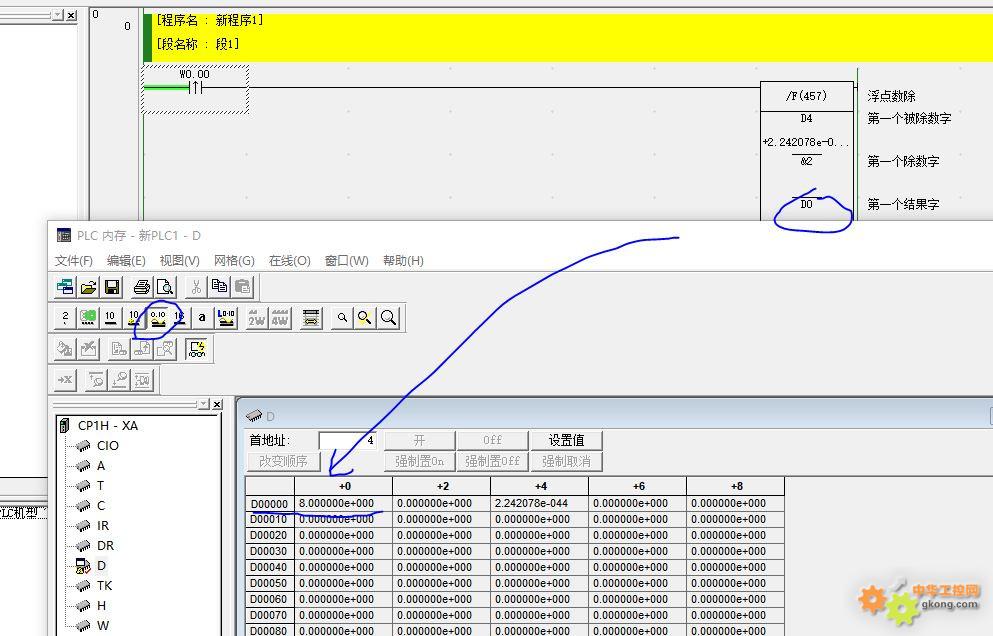The width and height of the screenshot is (993, 636).
Task: Click the /F(457) instruction block header
Action: [x=806, y=96]
